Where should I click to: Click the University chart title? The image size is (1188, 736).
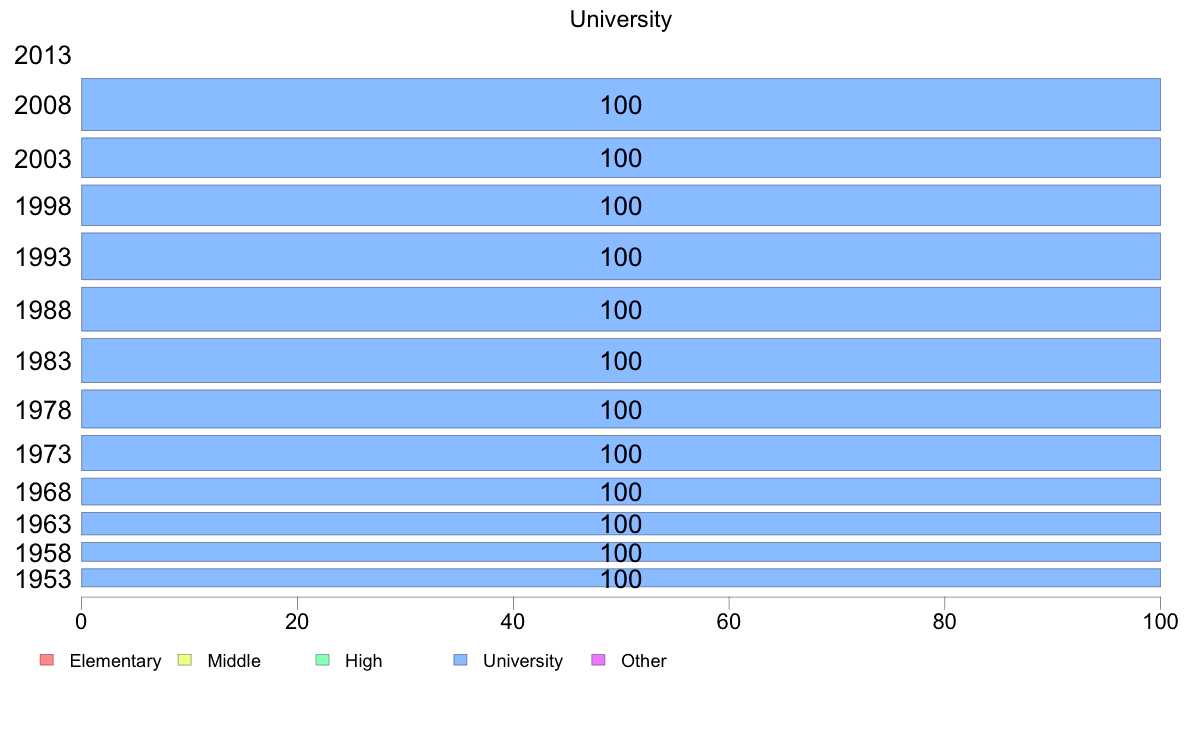(x=621, y=19)
